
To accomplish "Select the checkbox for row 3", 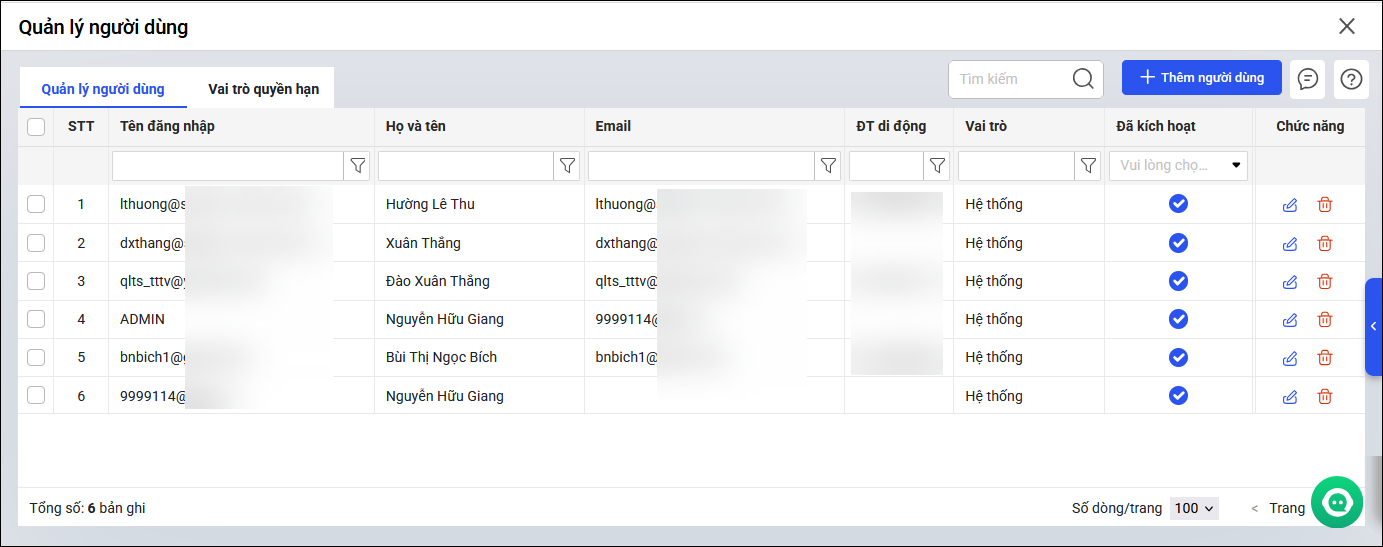I will tap(36, 281).
